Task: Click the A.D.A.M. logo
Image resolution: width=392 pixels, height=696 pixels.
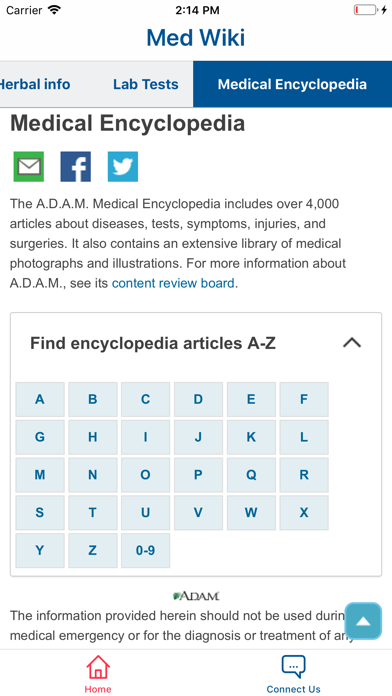Action: tap(196, 596)
